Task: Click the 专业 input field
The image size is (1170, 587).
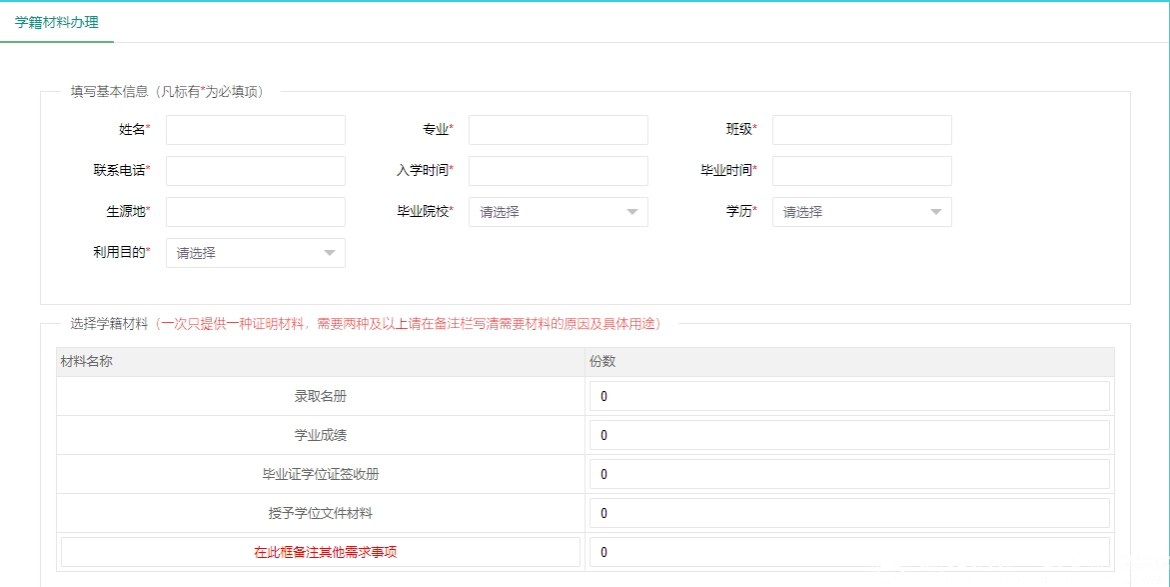Action: click(558, 130)
